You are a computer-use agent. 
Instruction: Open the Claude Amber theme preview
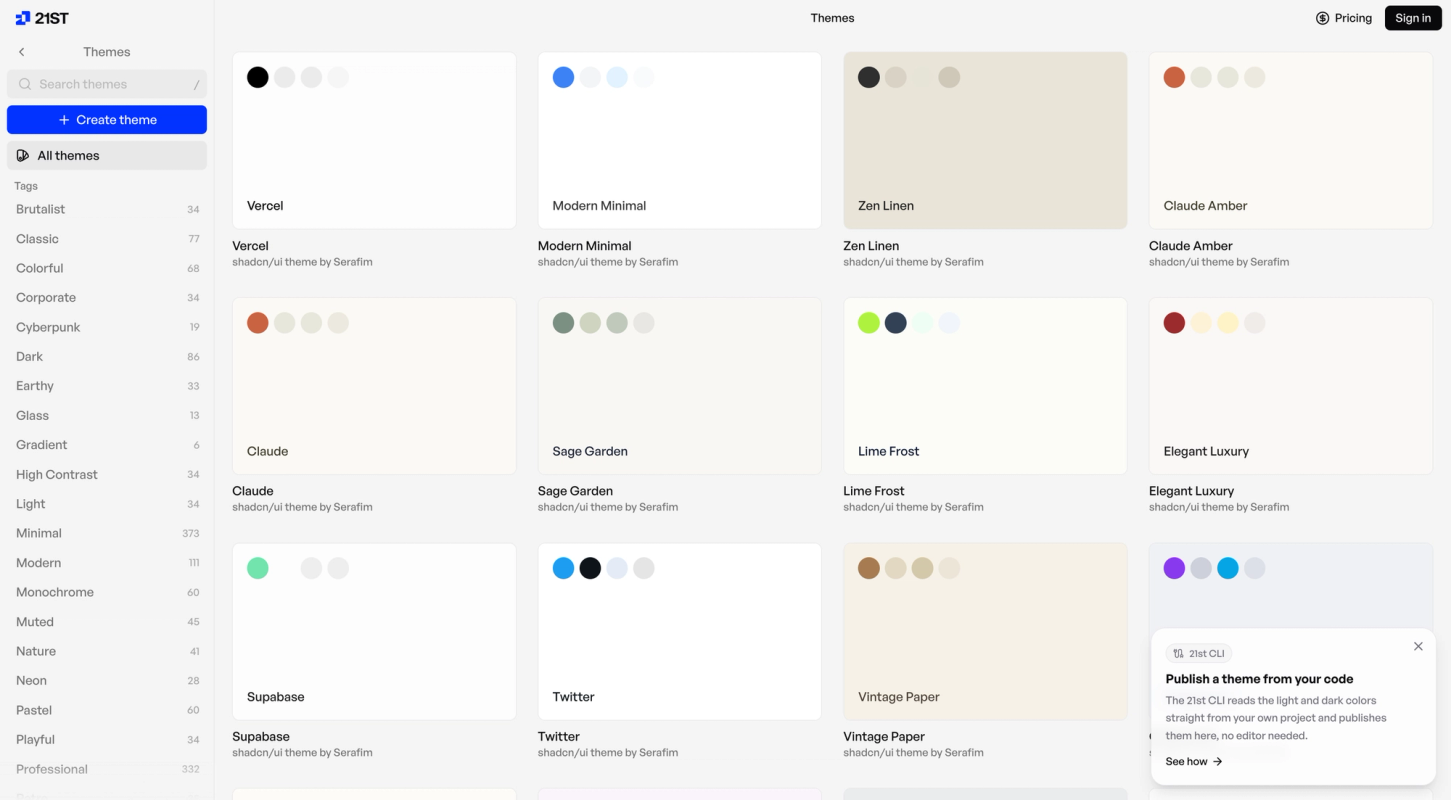pyautogui.click(x=1291, y=140)
